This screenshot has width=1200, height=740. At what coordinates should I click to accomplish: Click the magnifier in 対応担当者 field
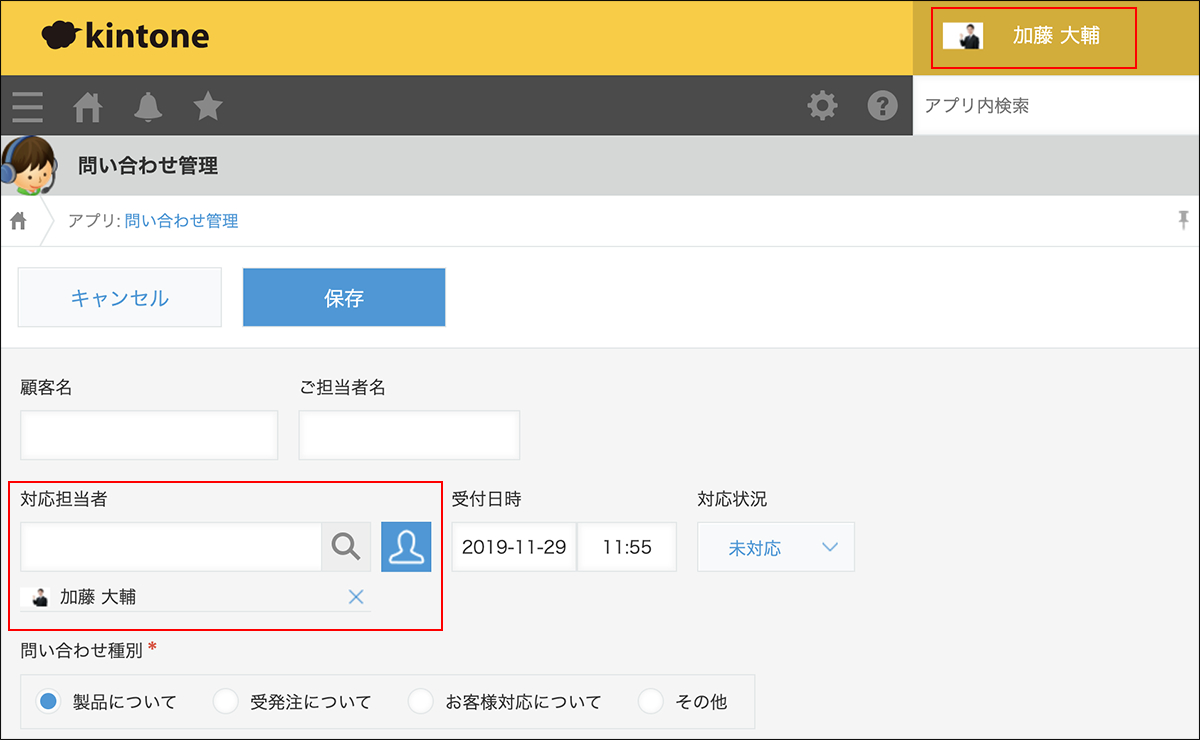click(346, 547)
